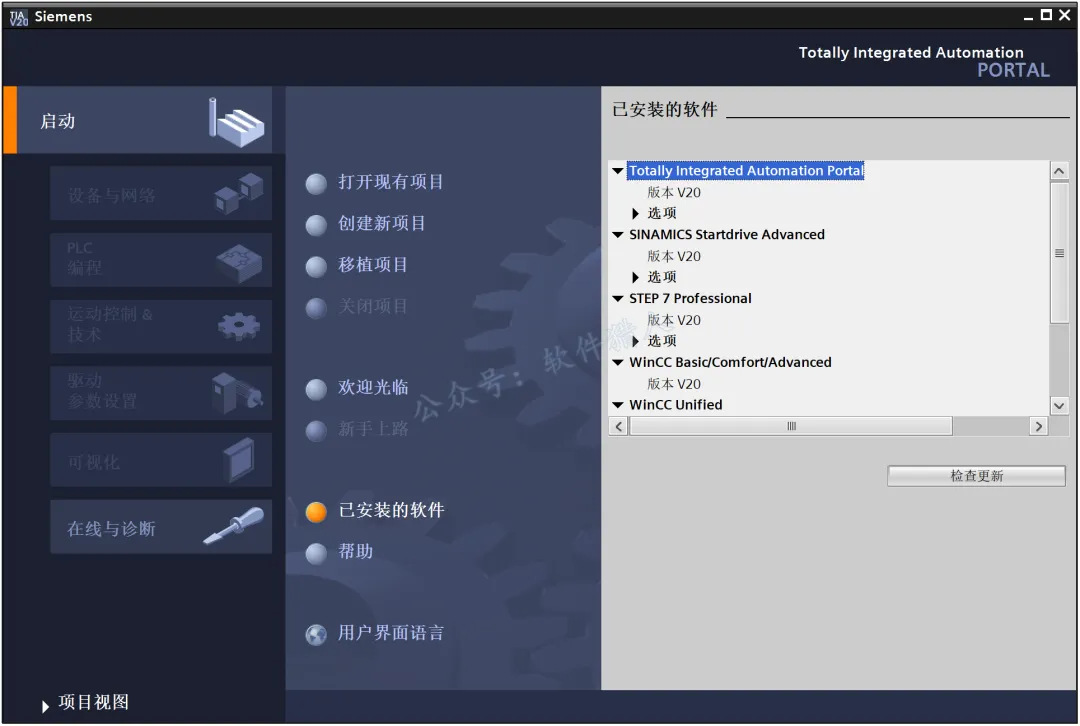Viewport: 1080px width, 726px height.
Task: Select the bullet beside 帮助
Action: click(316, 553)
